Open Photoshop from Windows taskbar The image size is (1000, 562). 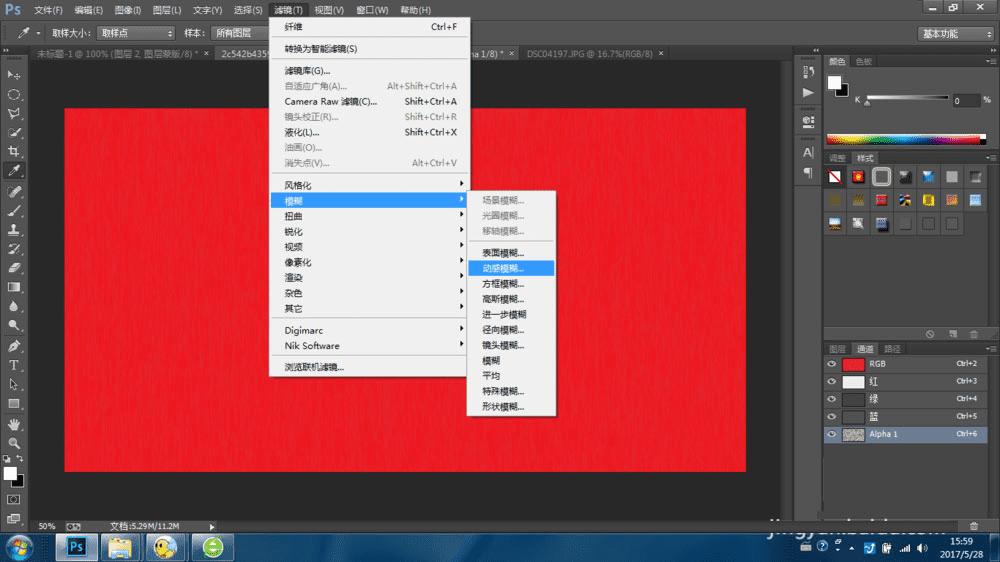pos(76,547)
